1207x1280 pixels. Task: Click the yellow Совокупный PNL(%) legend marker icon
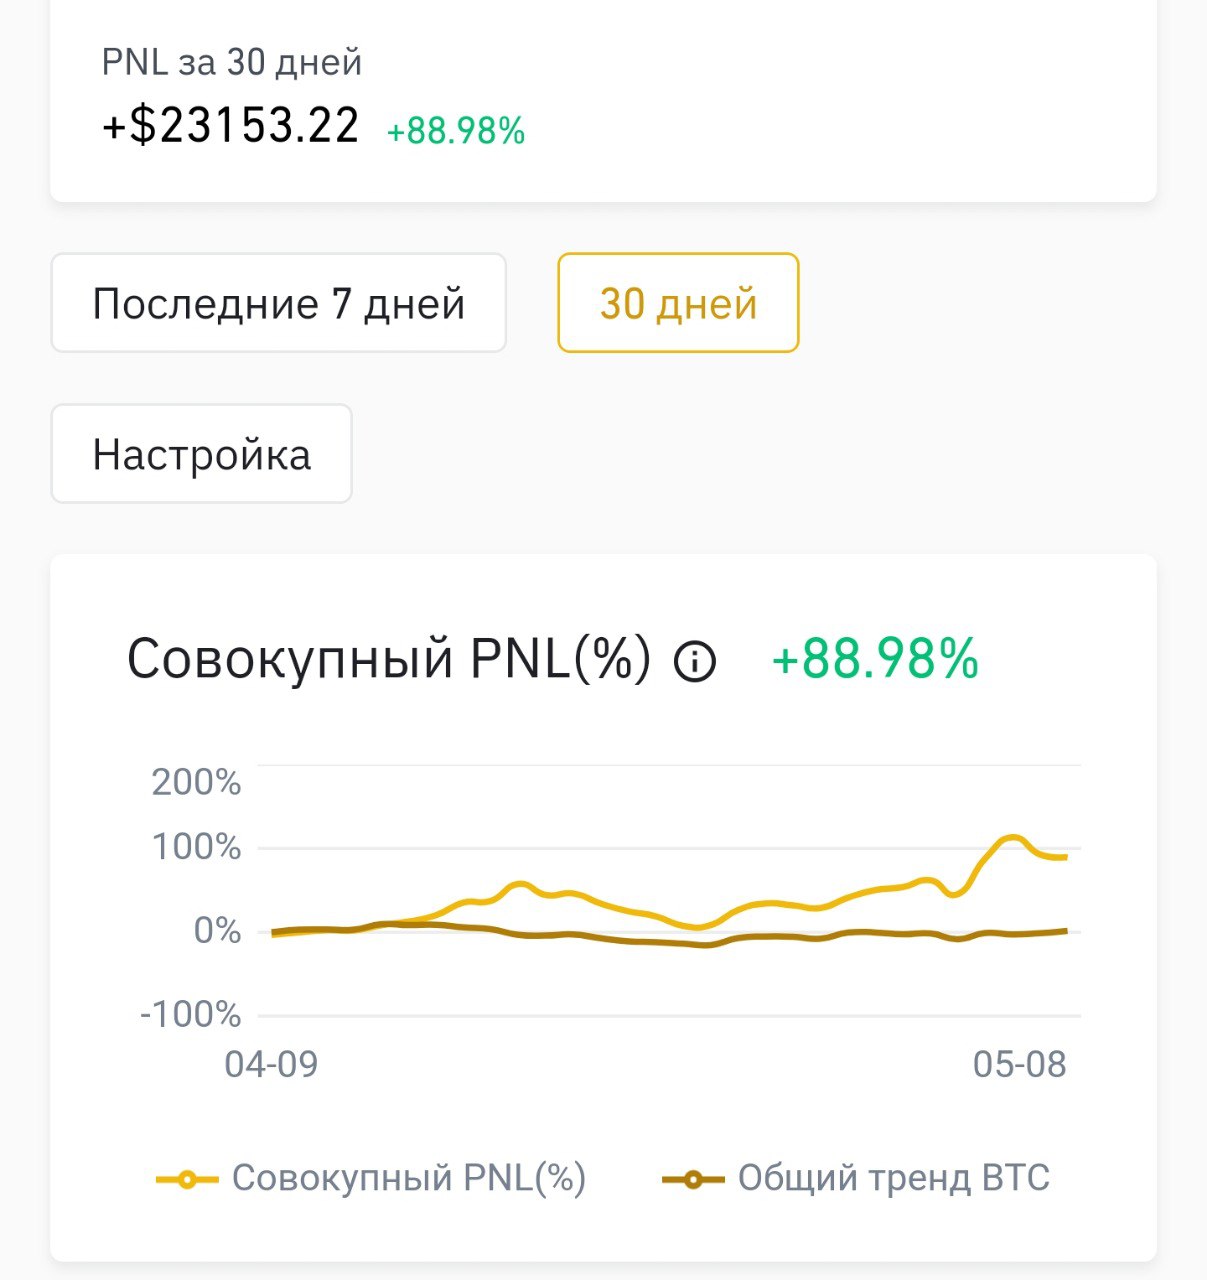point(187,1179)
